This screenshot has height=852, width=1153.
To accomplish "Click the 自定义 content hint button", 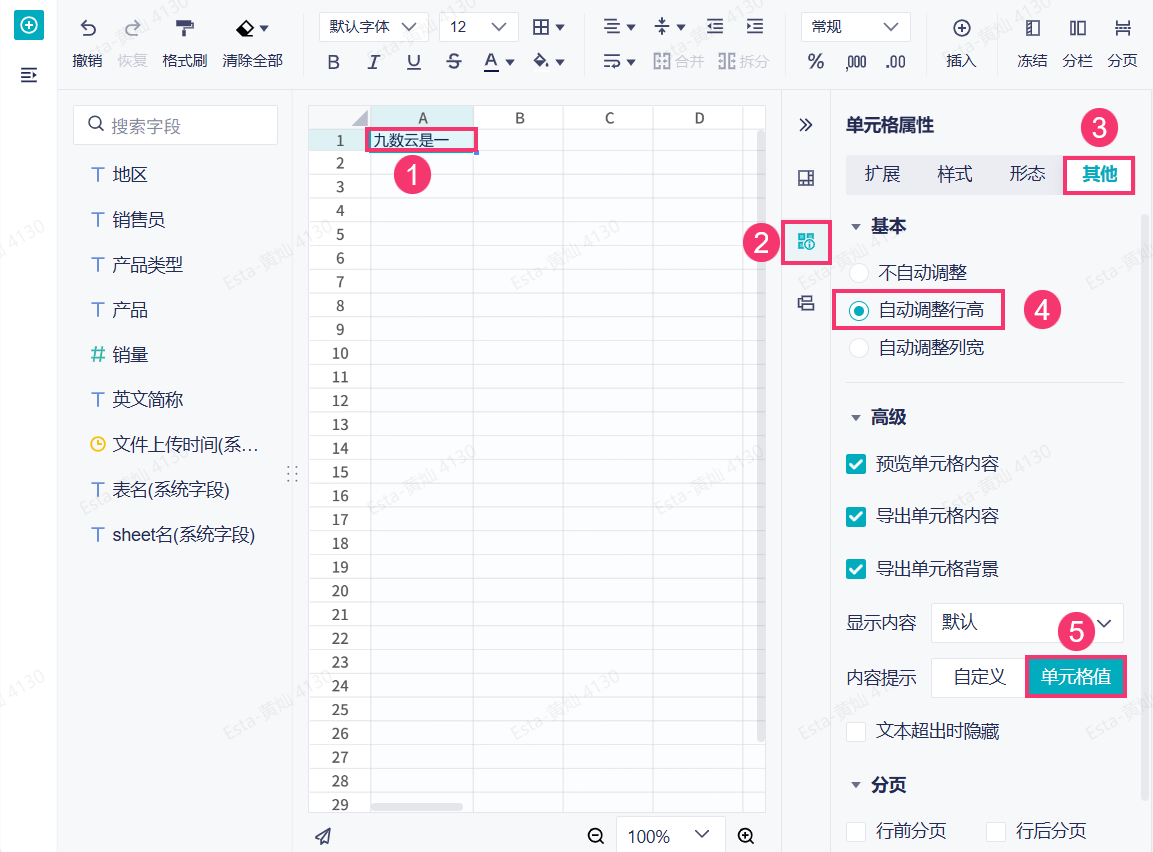I will pyautogui.click(x=979, y=677).
